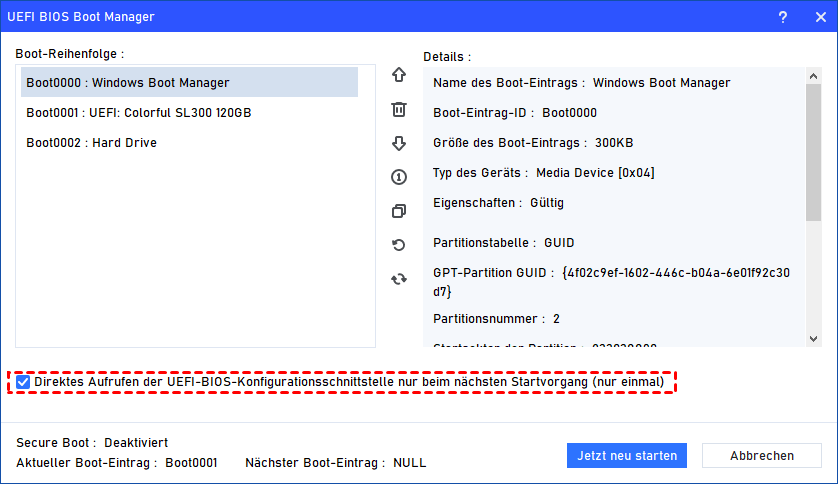Click the restore counterclockwise arrow icon
Image resolution: width=838 pixels, height=484 pixels.
tap(399, 245)
